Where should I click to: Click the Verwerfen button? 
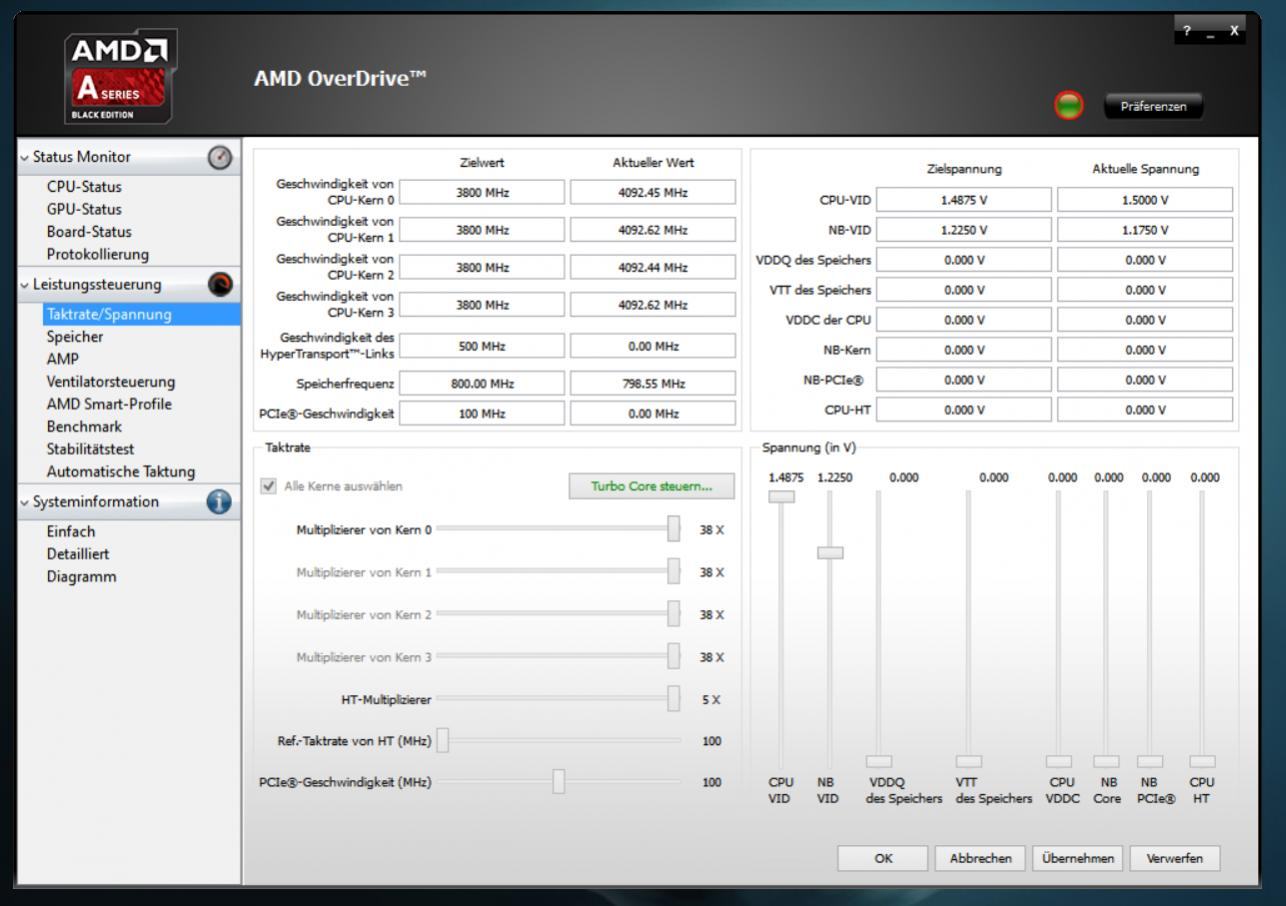click(x=1175, y=858)
